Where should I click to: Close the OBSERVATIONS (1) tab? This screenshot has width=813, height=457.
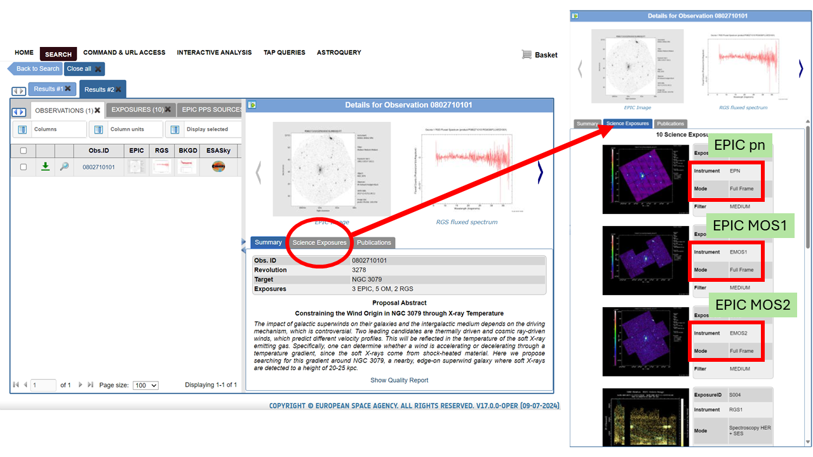pos(97,110)
